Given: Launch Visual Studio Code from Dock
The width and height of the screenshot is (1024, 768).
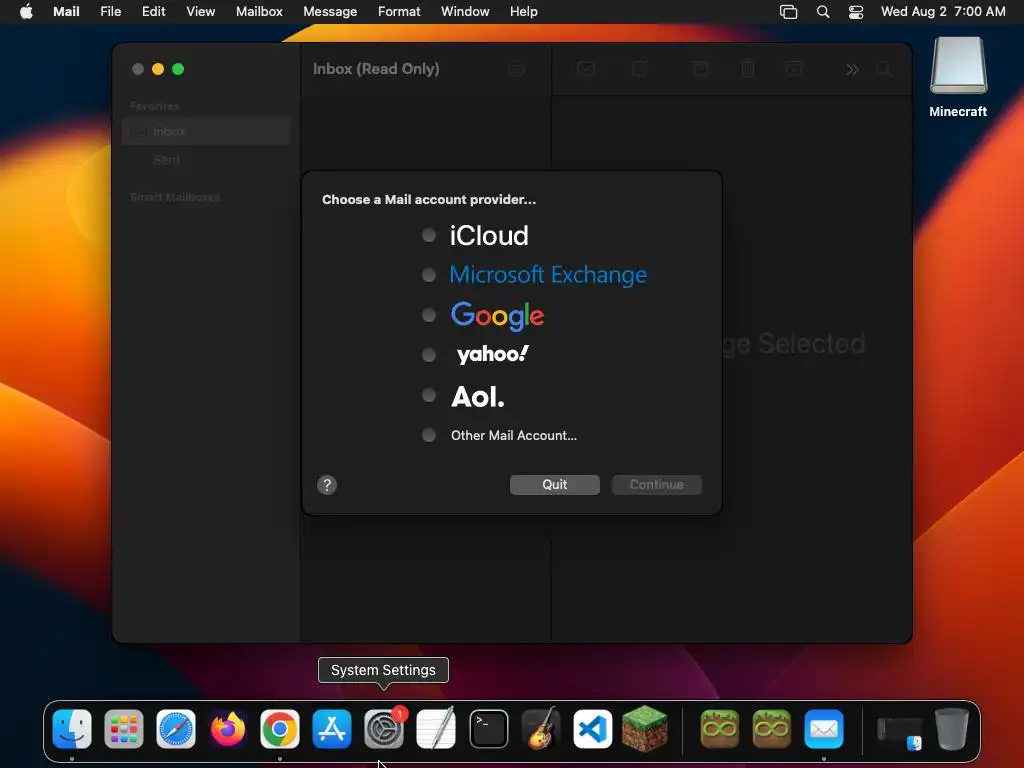Looking at the screenshot, I should click(592, 728).
